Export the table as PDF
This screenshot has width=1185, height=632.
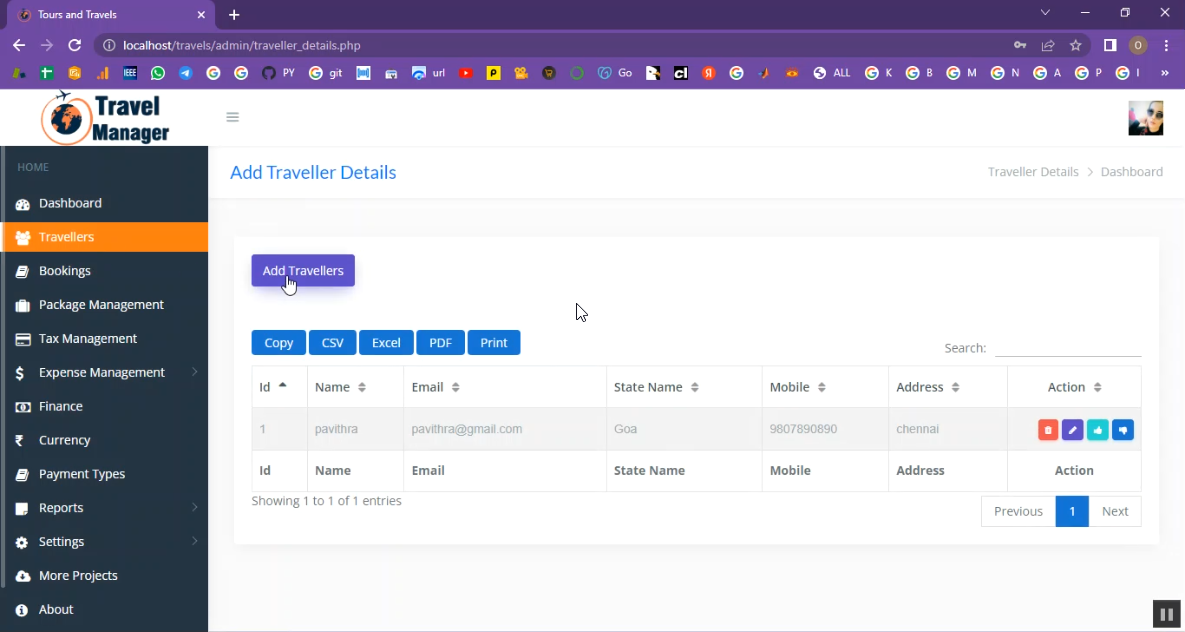pos(440,343)
